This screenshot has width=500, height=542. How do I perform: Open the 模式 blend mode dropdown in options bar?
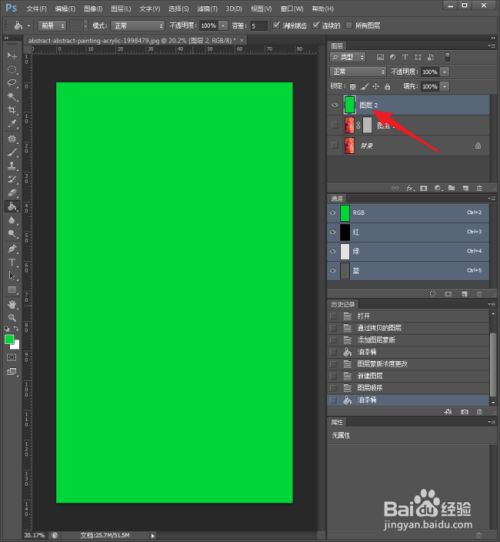(138, 26)
